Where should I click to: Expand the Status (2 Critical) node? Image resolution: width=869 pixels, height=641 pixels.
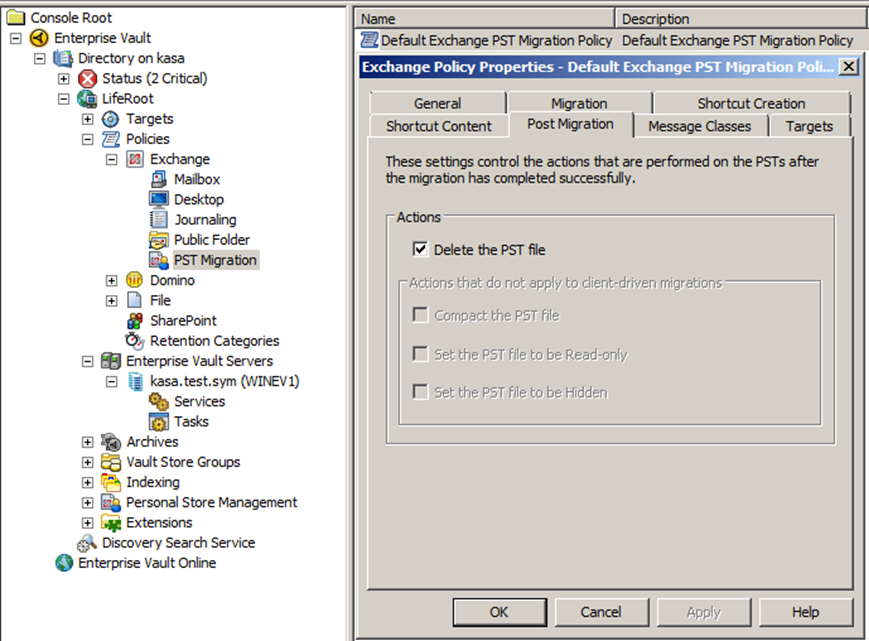tap(64, 79)
